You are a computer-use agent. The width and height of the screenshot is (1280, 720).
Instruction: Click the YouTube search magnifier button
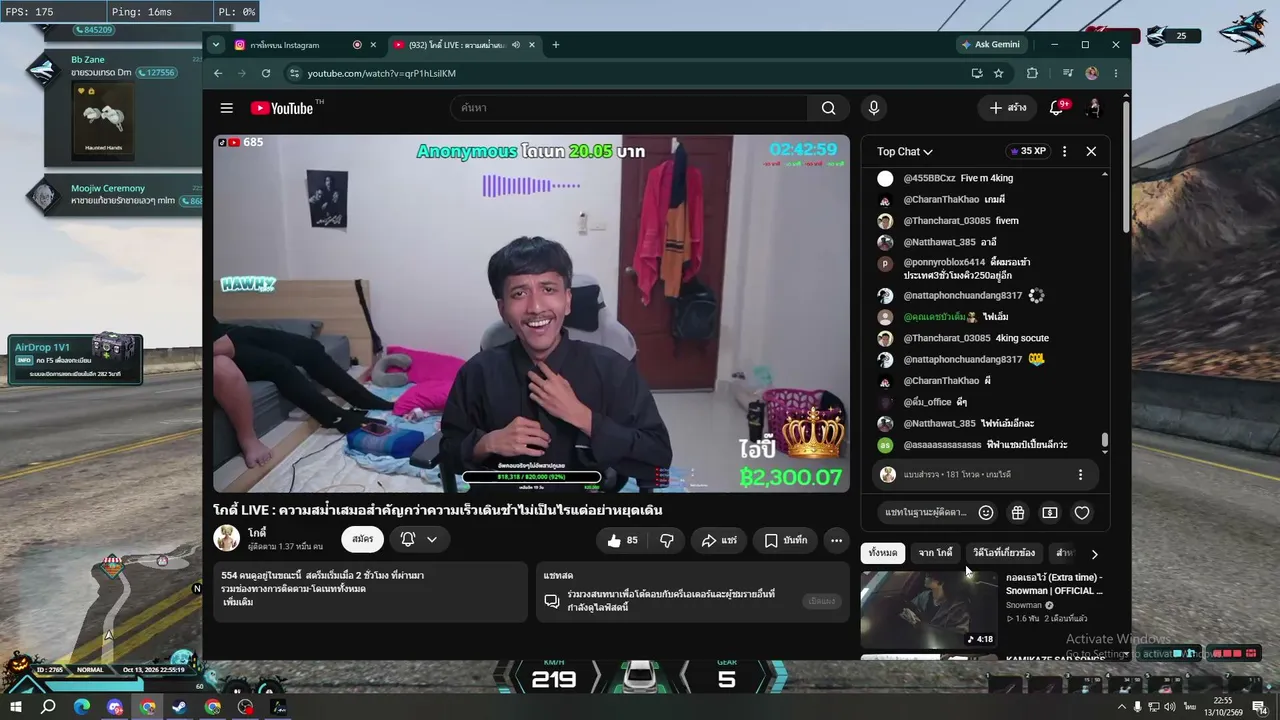(x=828, y=108)
